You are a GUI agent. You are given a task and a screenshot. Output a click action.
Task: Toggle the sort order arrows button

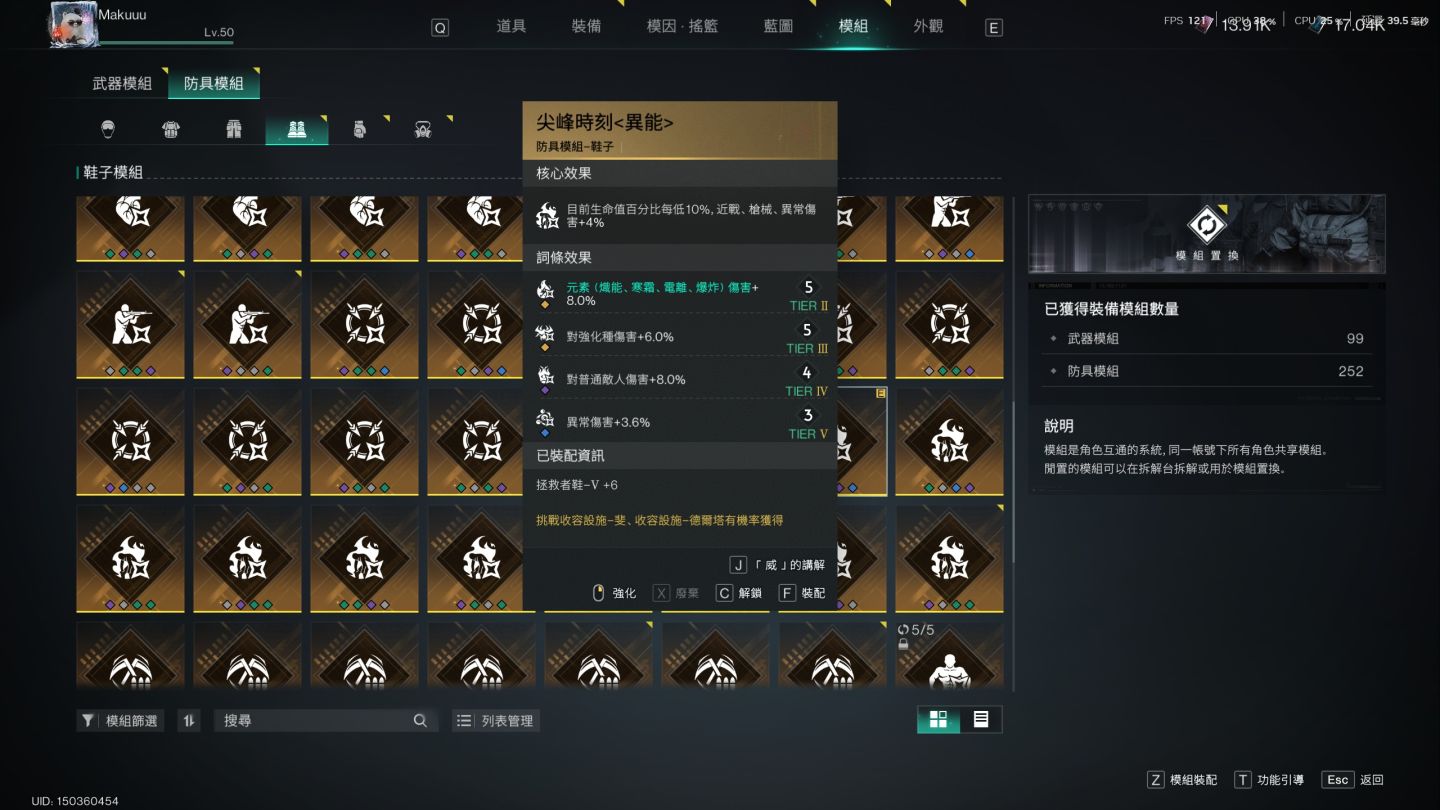pyautogui.click(x=189, y=720)
